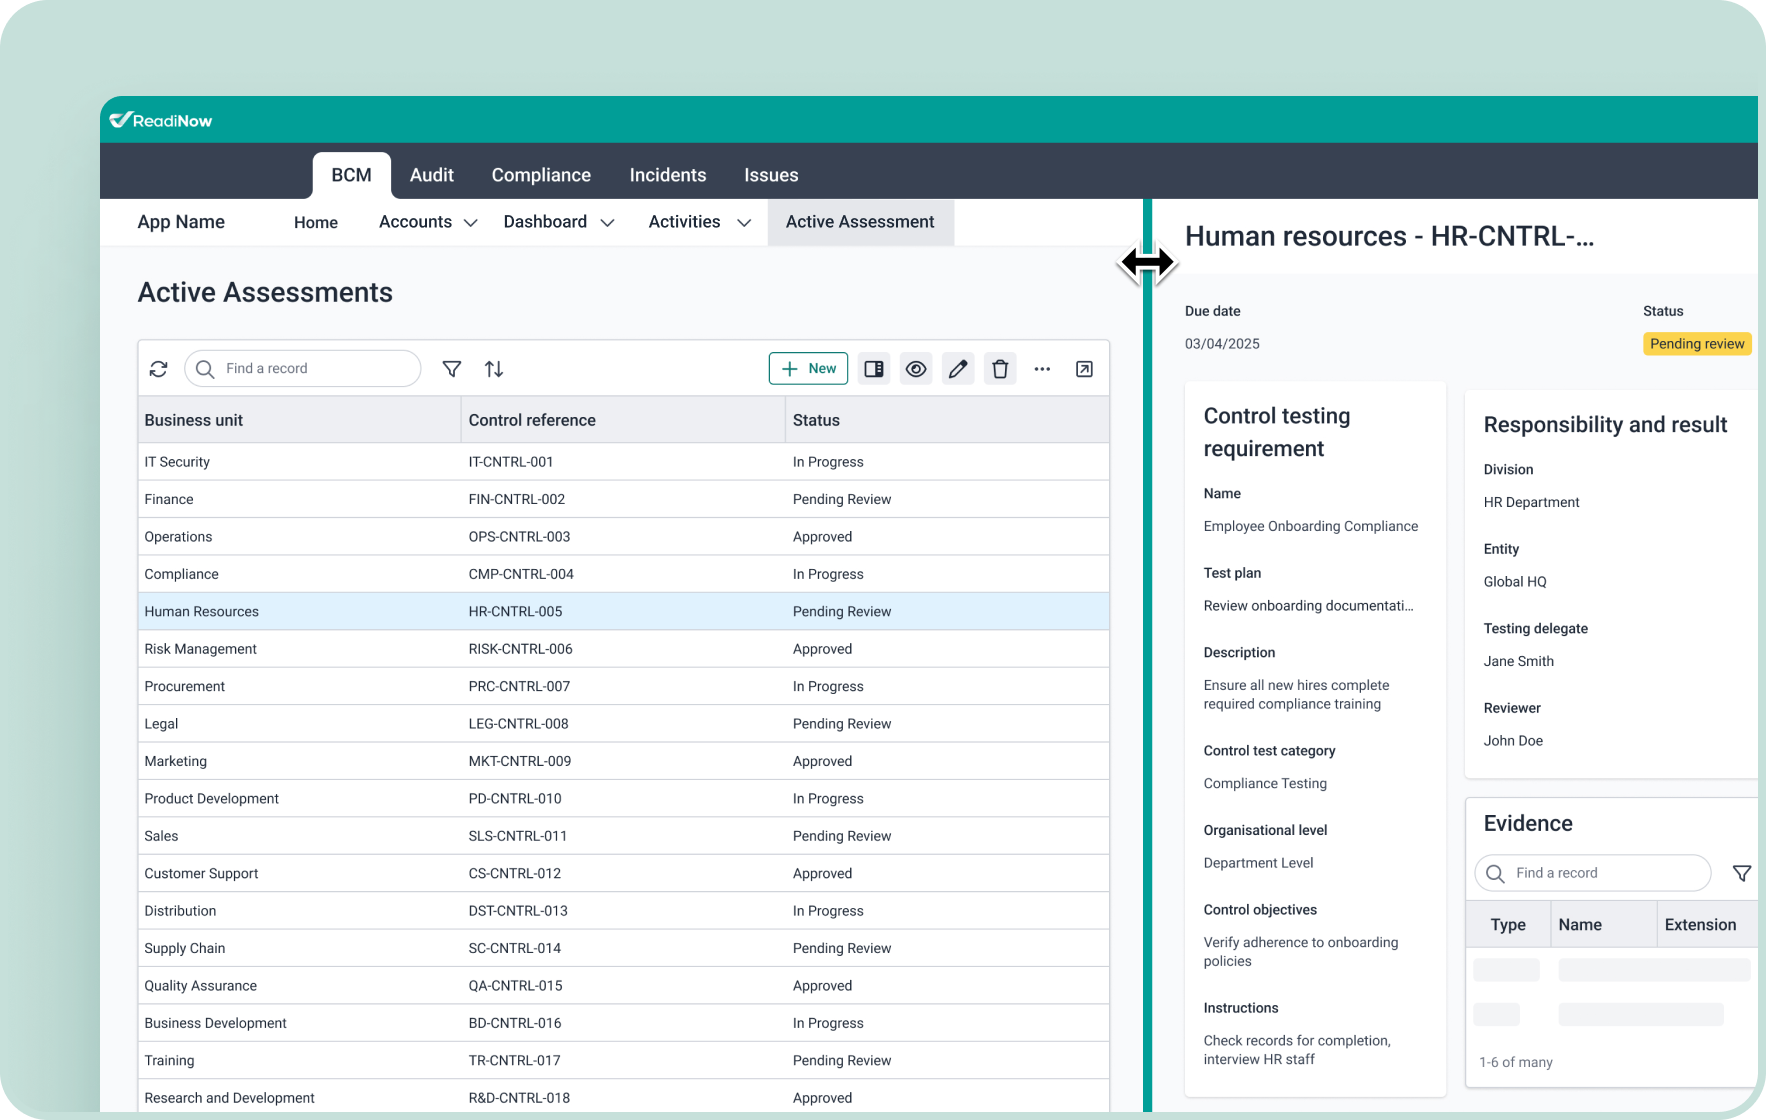Open the Incidents tab
Image resolution: width=1766 pixels, height=1120 pixels.
tap(667, 174)
